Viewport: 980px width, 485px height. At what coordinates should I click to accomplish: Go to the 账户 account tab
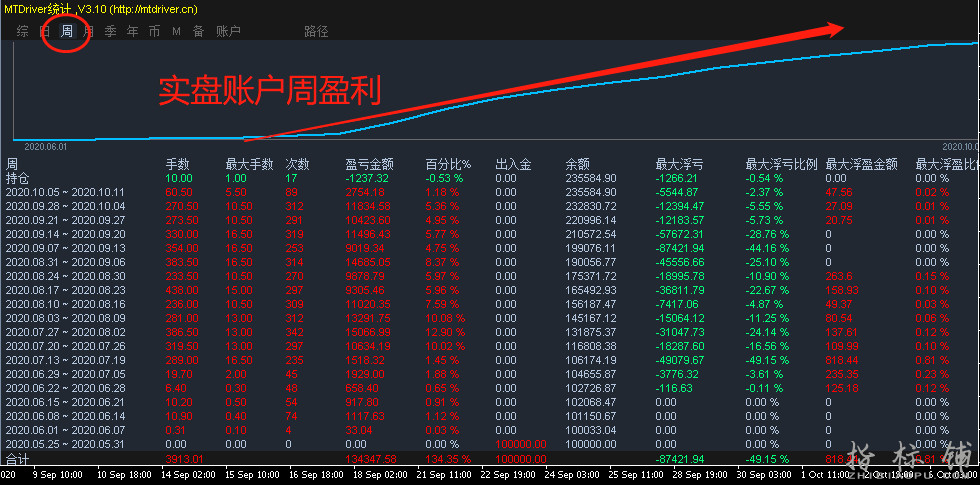[228, 31]
